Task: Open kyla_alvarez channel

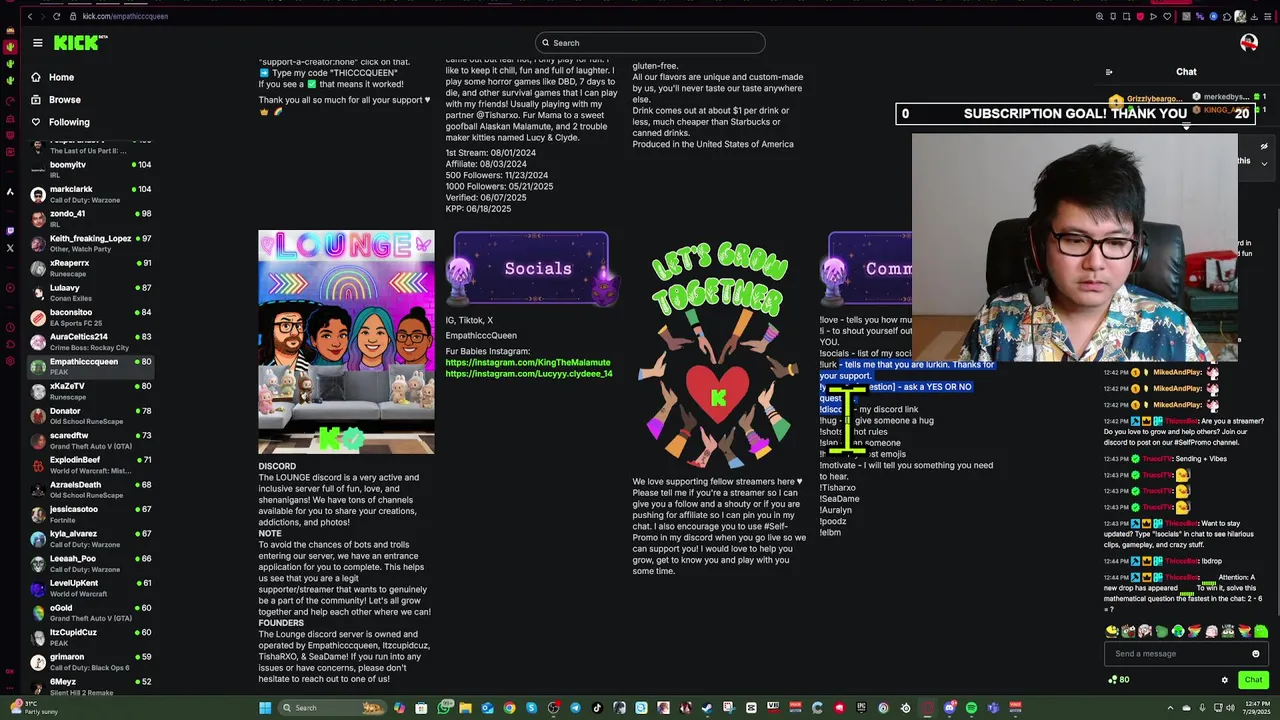Action: (x=90, y=539)
